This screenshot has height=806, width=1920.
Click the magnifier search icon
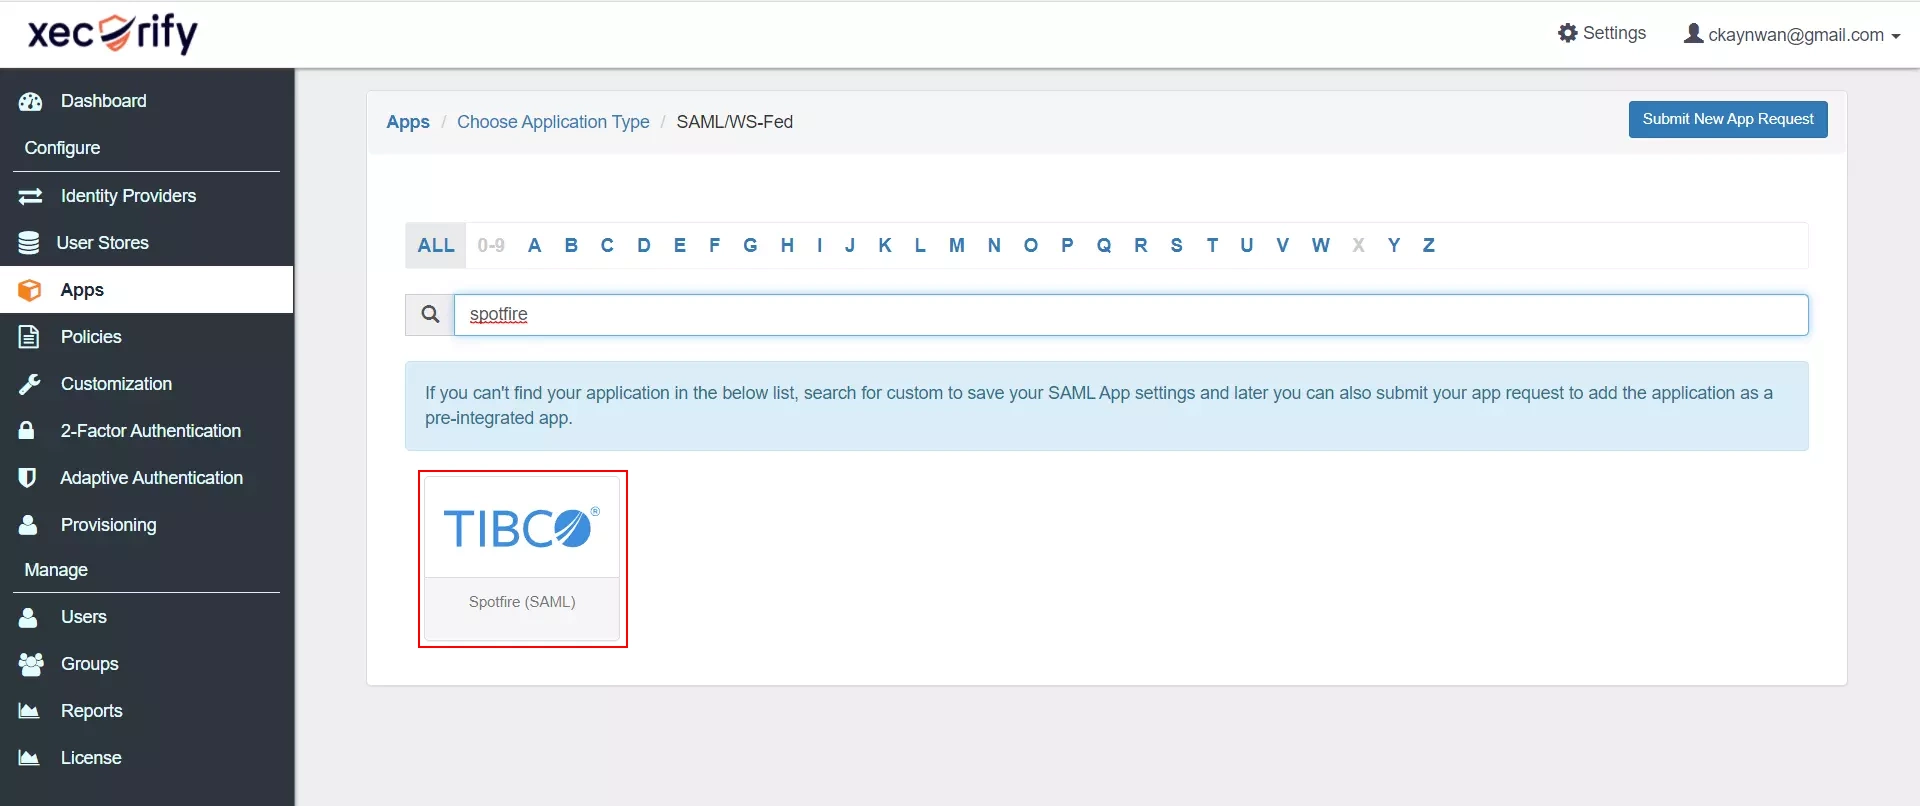coord(430,314)
